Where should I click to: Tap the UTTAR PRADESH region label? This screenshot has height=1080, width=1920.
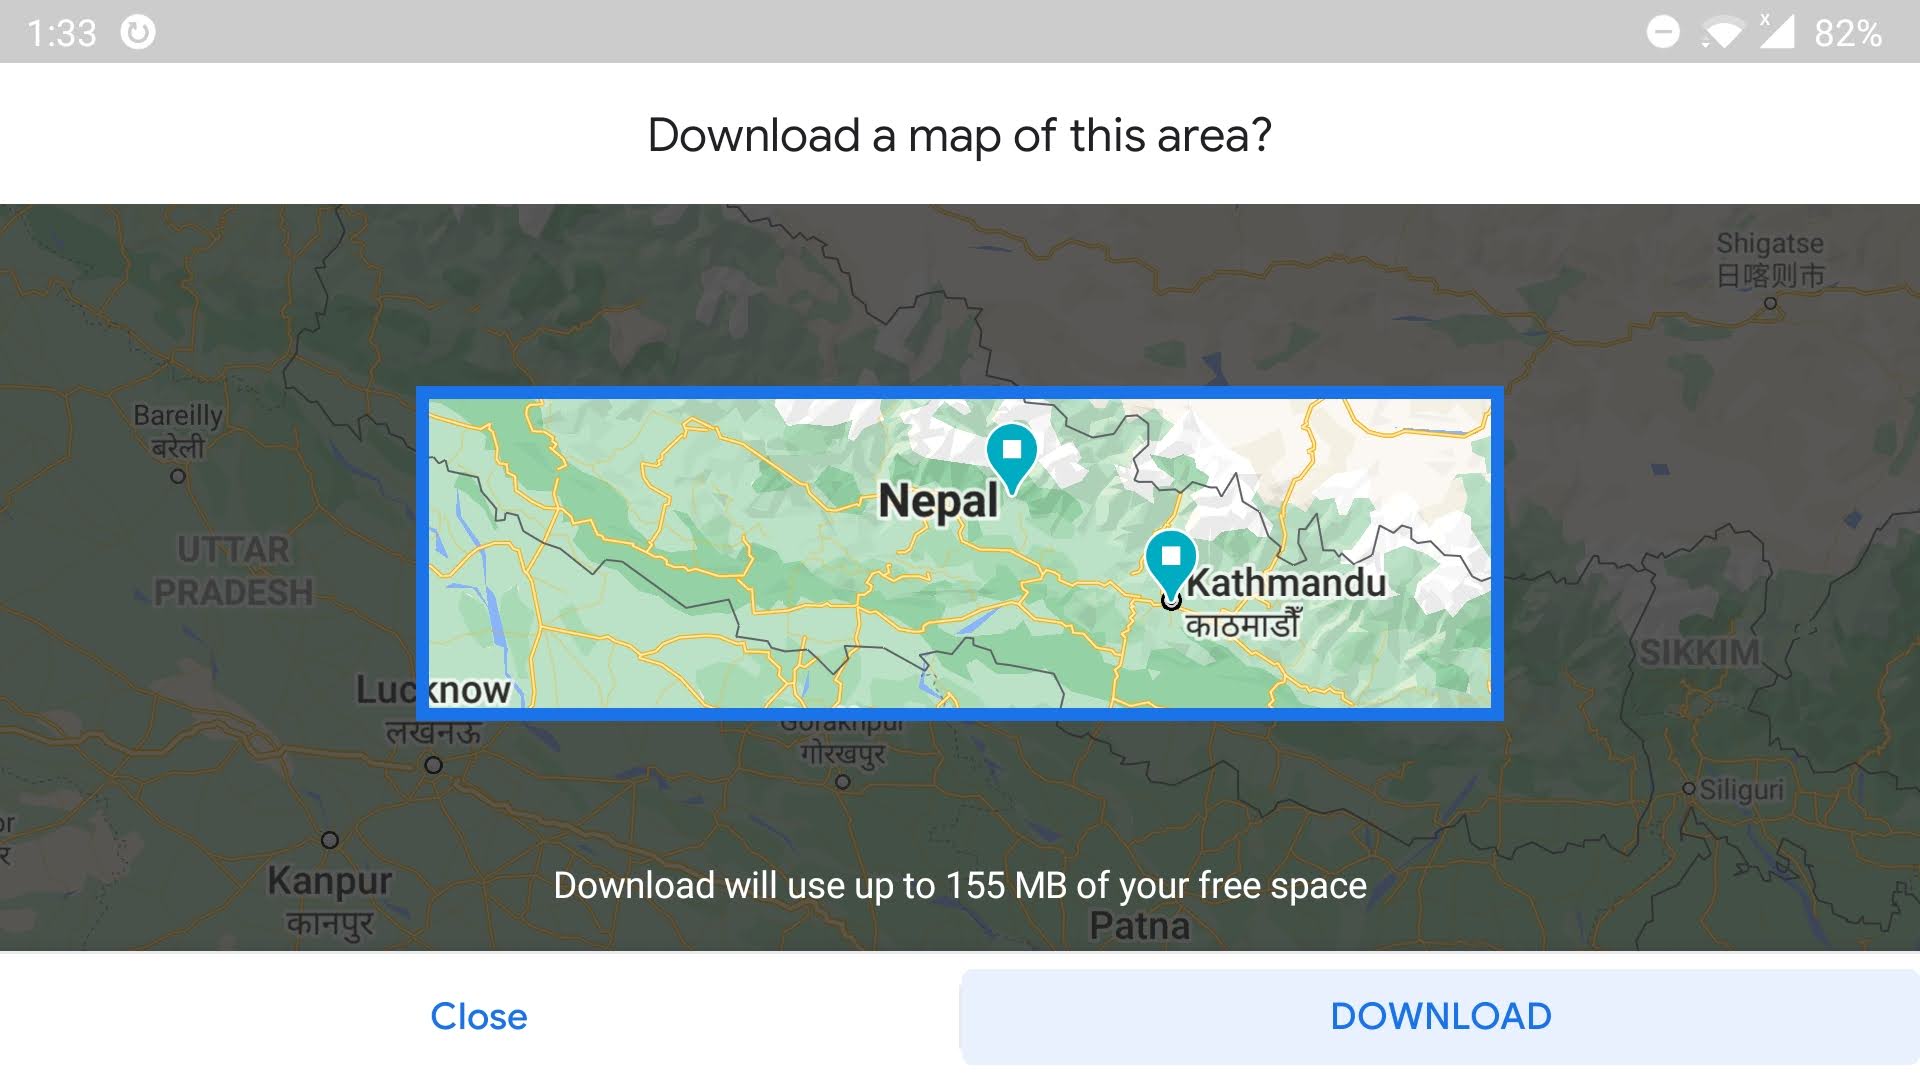tap(233, 571)
